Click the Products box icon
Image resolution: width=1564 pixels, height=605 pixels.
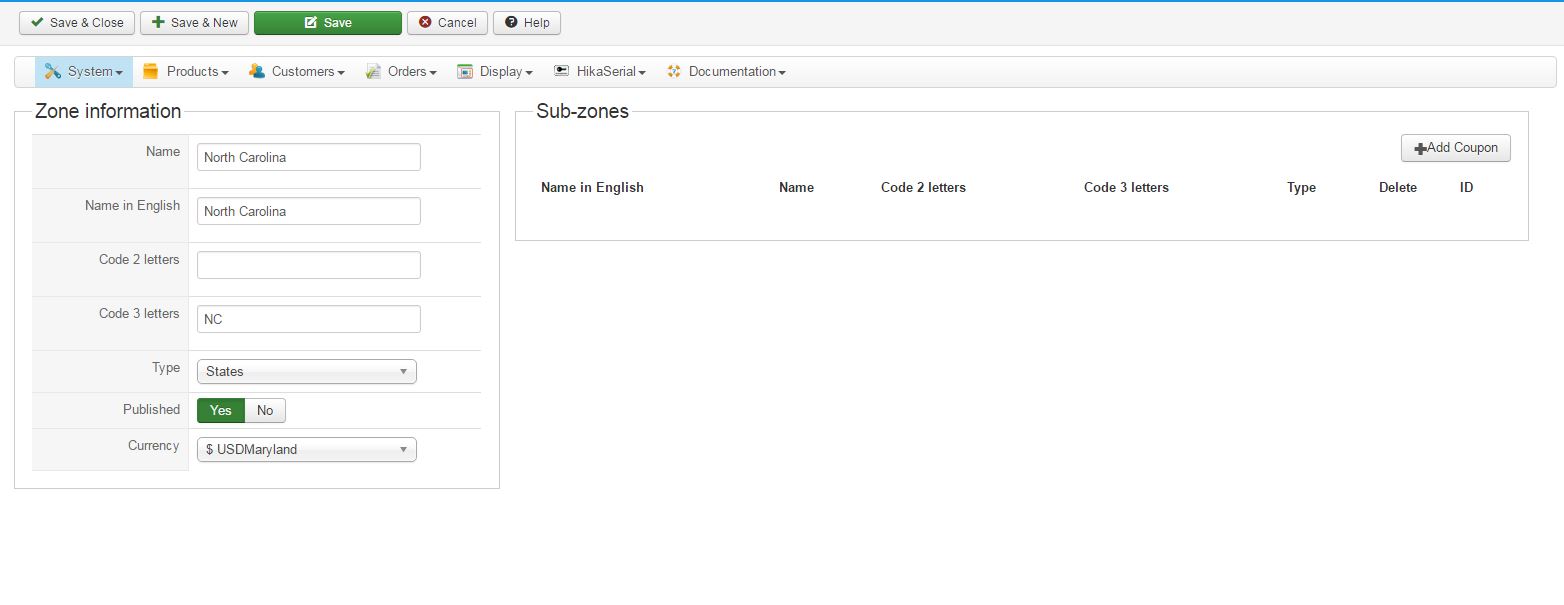(x=151, y=72)
